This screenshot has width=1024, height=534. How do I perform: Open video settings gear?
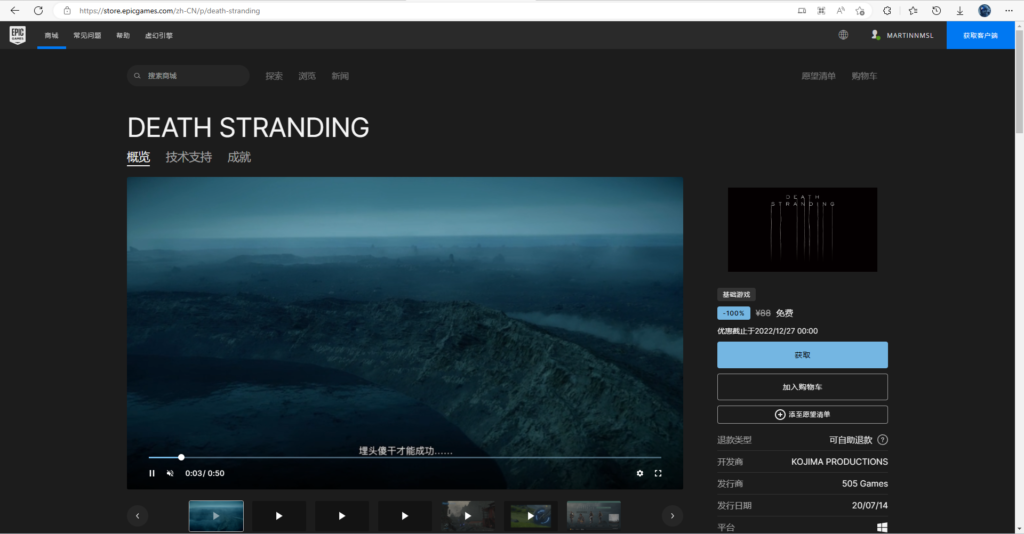coord(640,473)
